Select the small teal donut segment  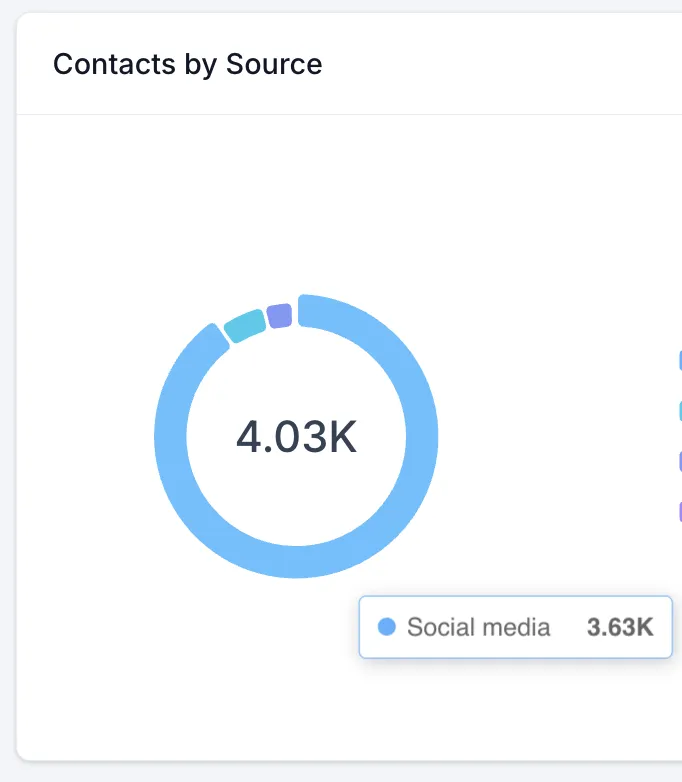point(245,326)
